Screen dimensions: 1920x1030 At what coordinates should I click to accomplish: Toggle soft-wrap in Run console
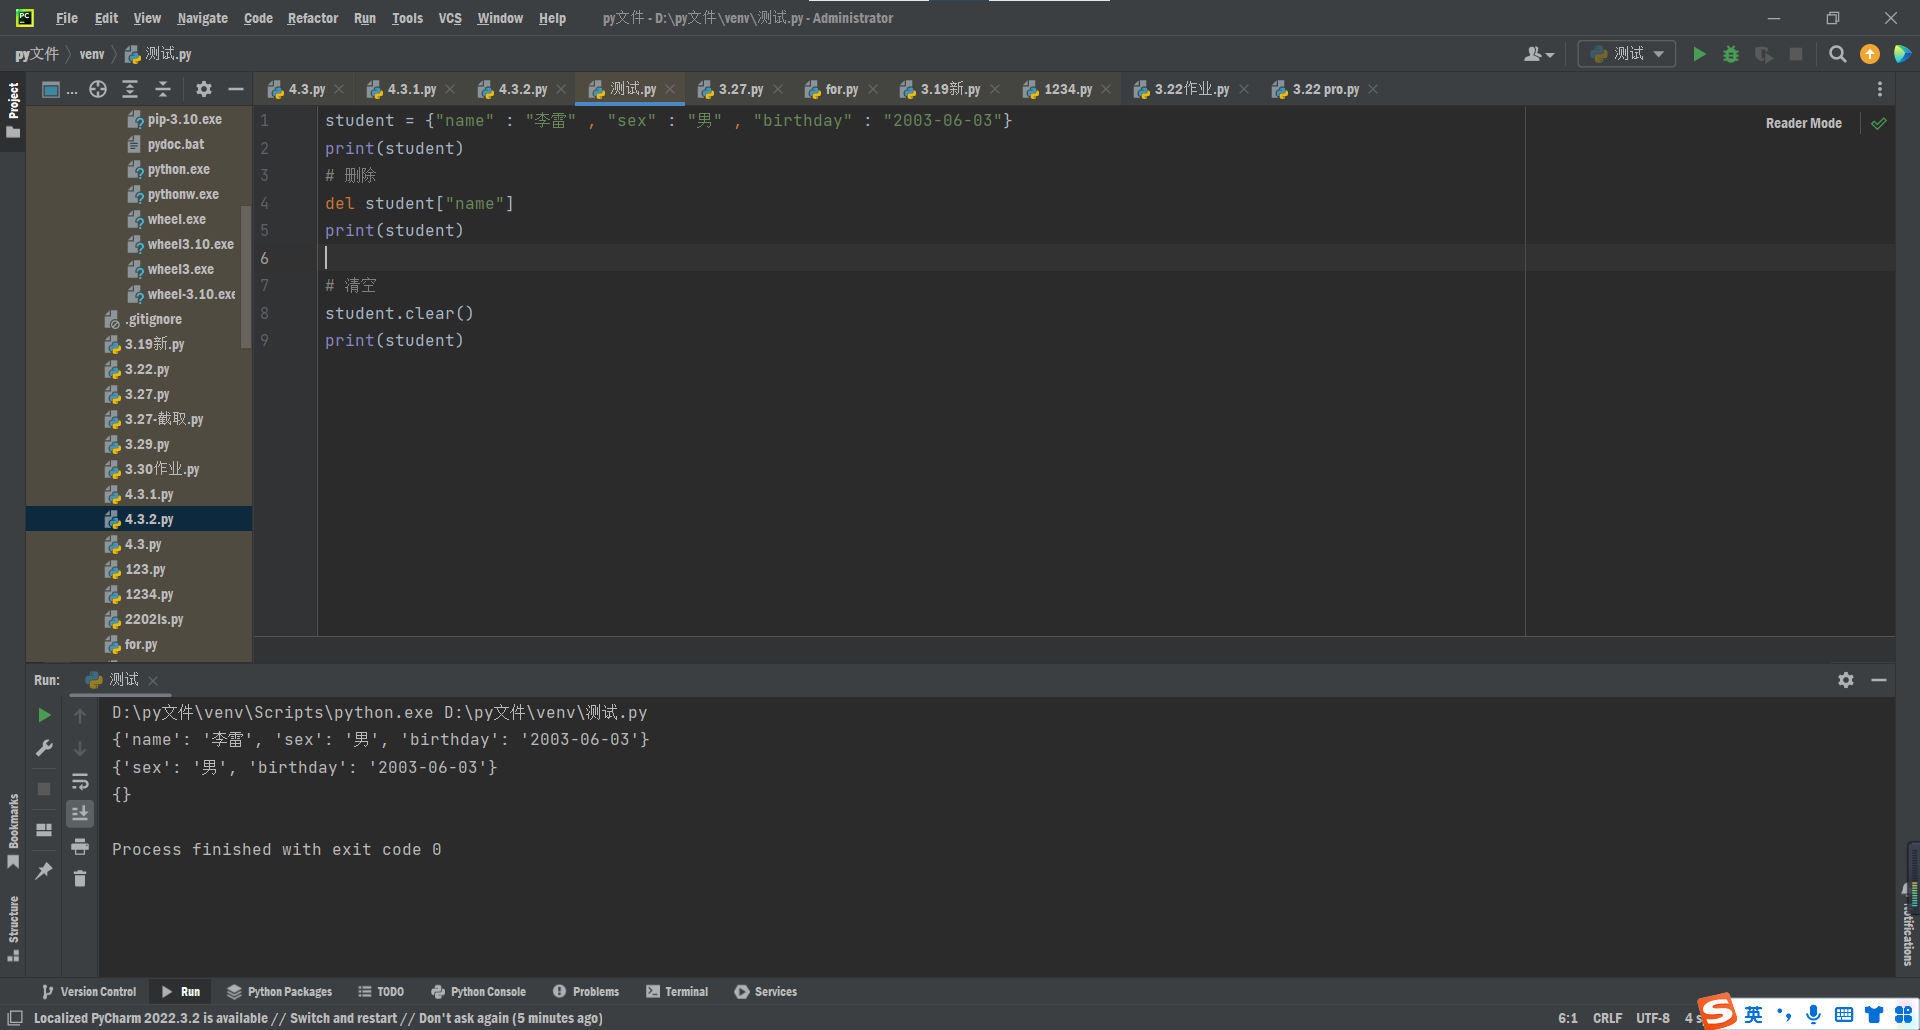click(x=80, y=782)
